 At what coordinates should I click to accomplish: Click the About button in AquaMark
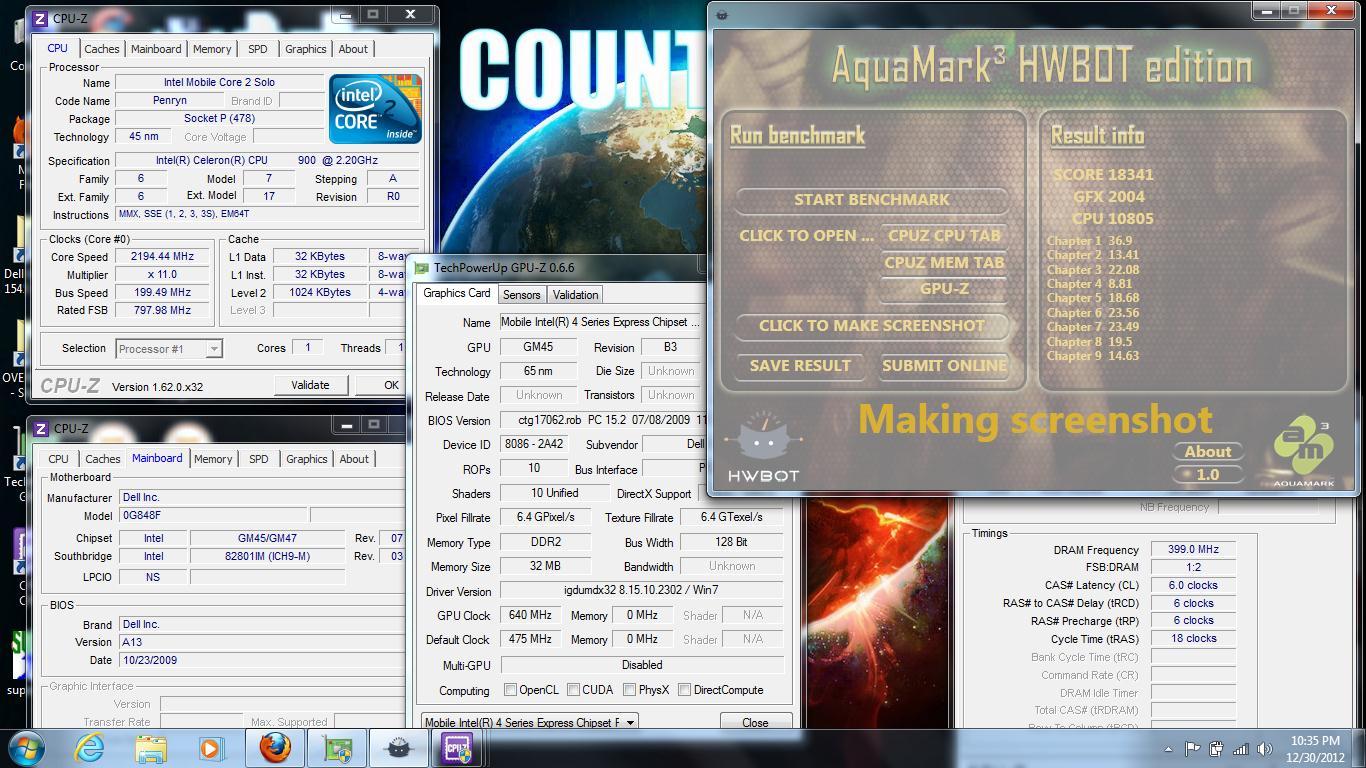[1208, 452]
